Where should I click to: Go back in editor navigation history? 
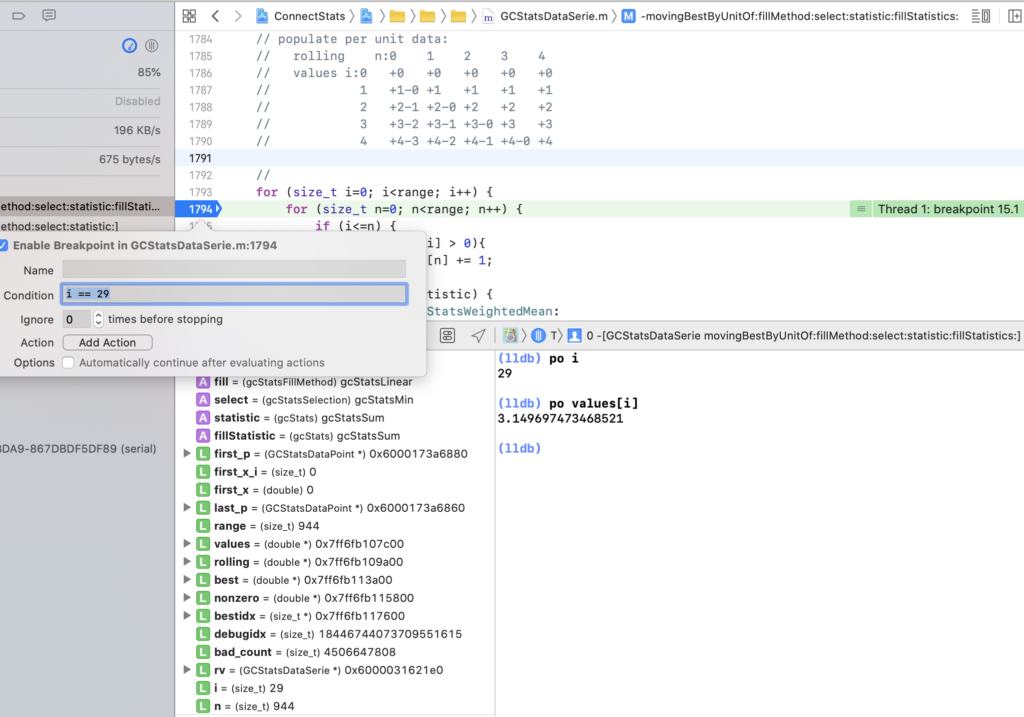pos(215,16)
